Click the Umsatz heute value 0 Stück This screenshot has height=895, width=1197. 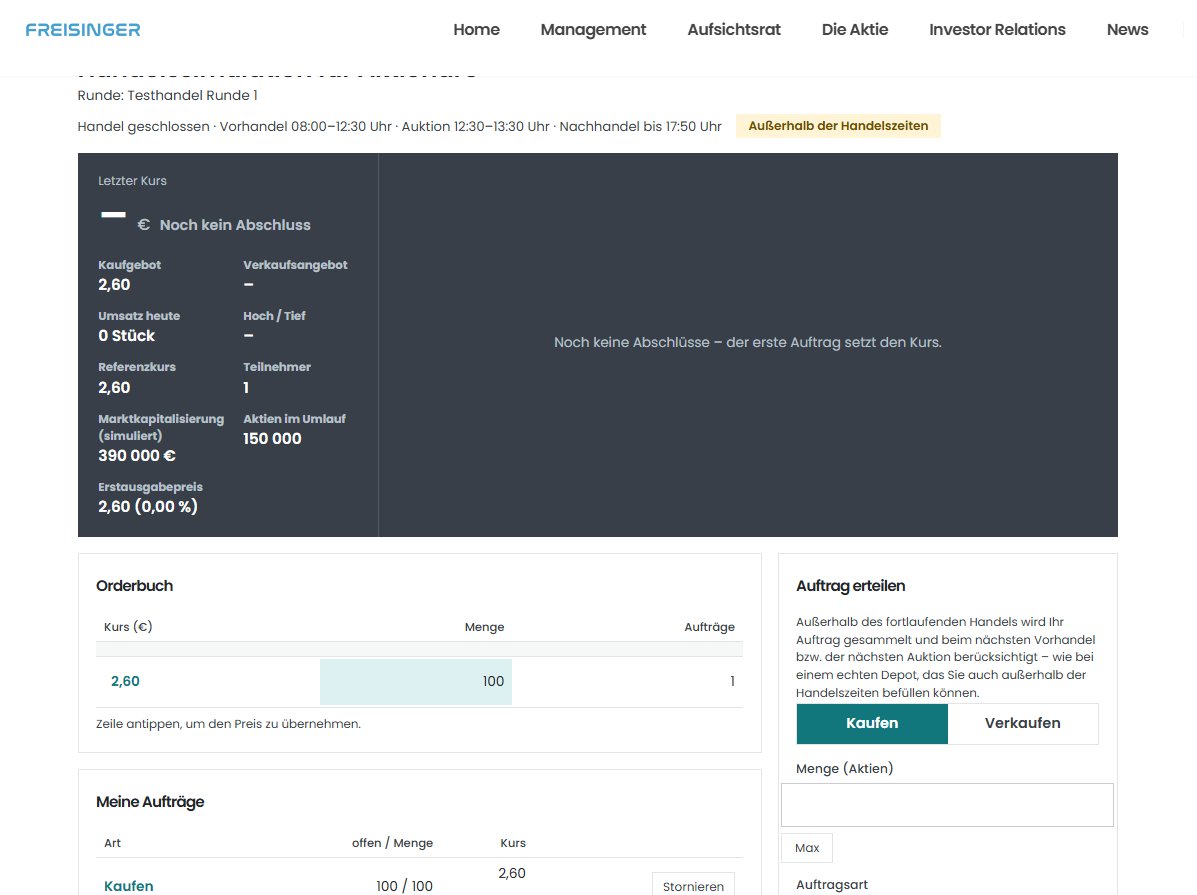127,336
